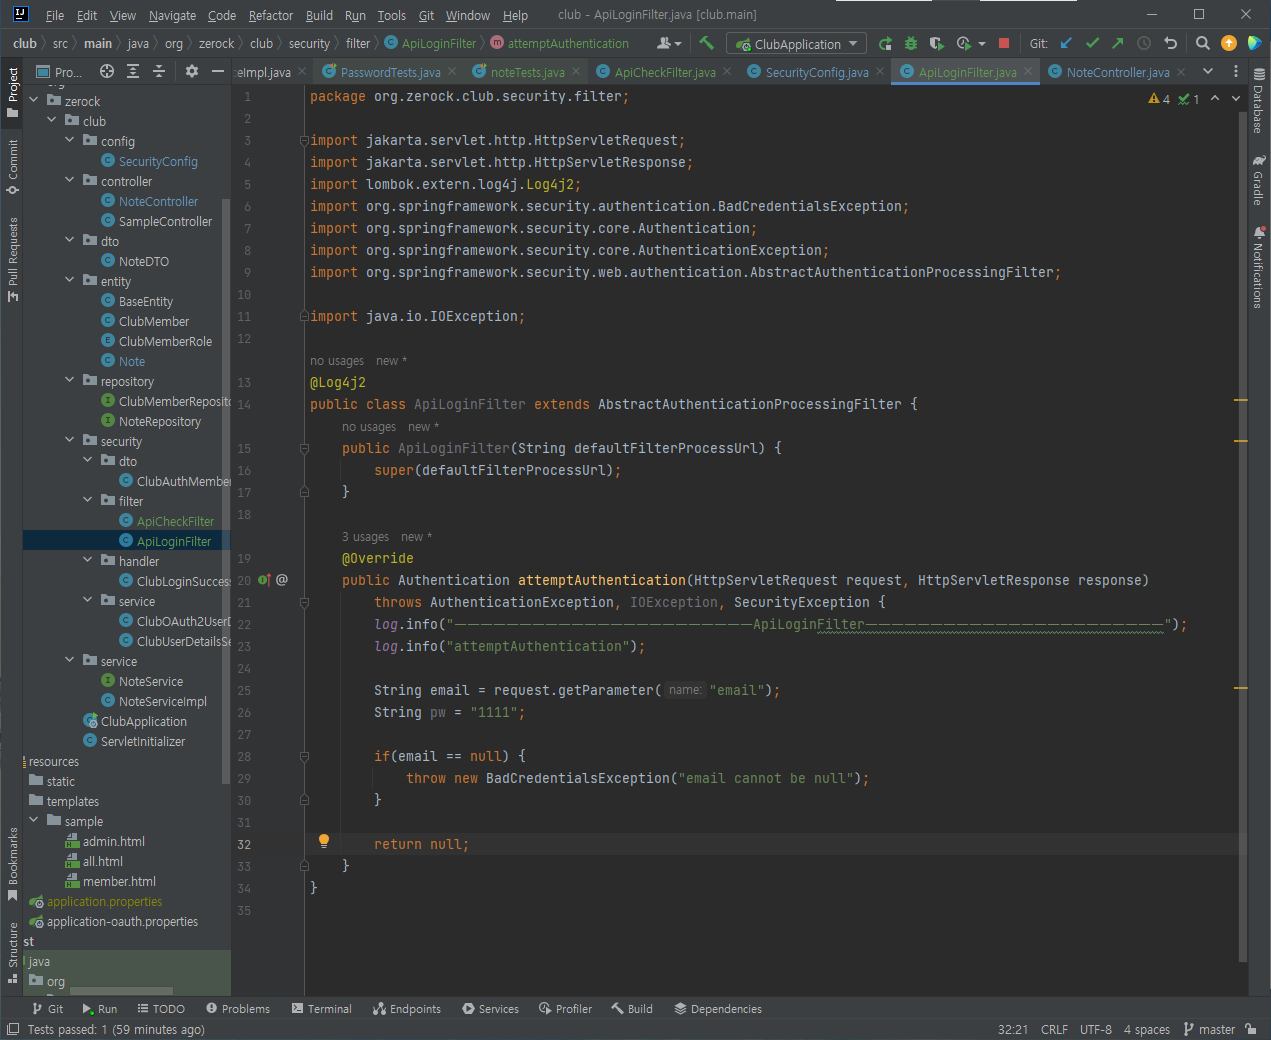Open the JetBrains Toolbox style icon at toolbar end
Image resolution: width=1271 pixels, height=1040 pixels.
click(1254, 43)
